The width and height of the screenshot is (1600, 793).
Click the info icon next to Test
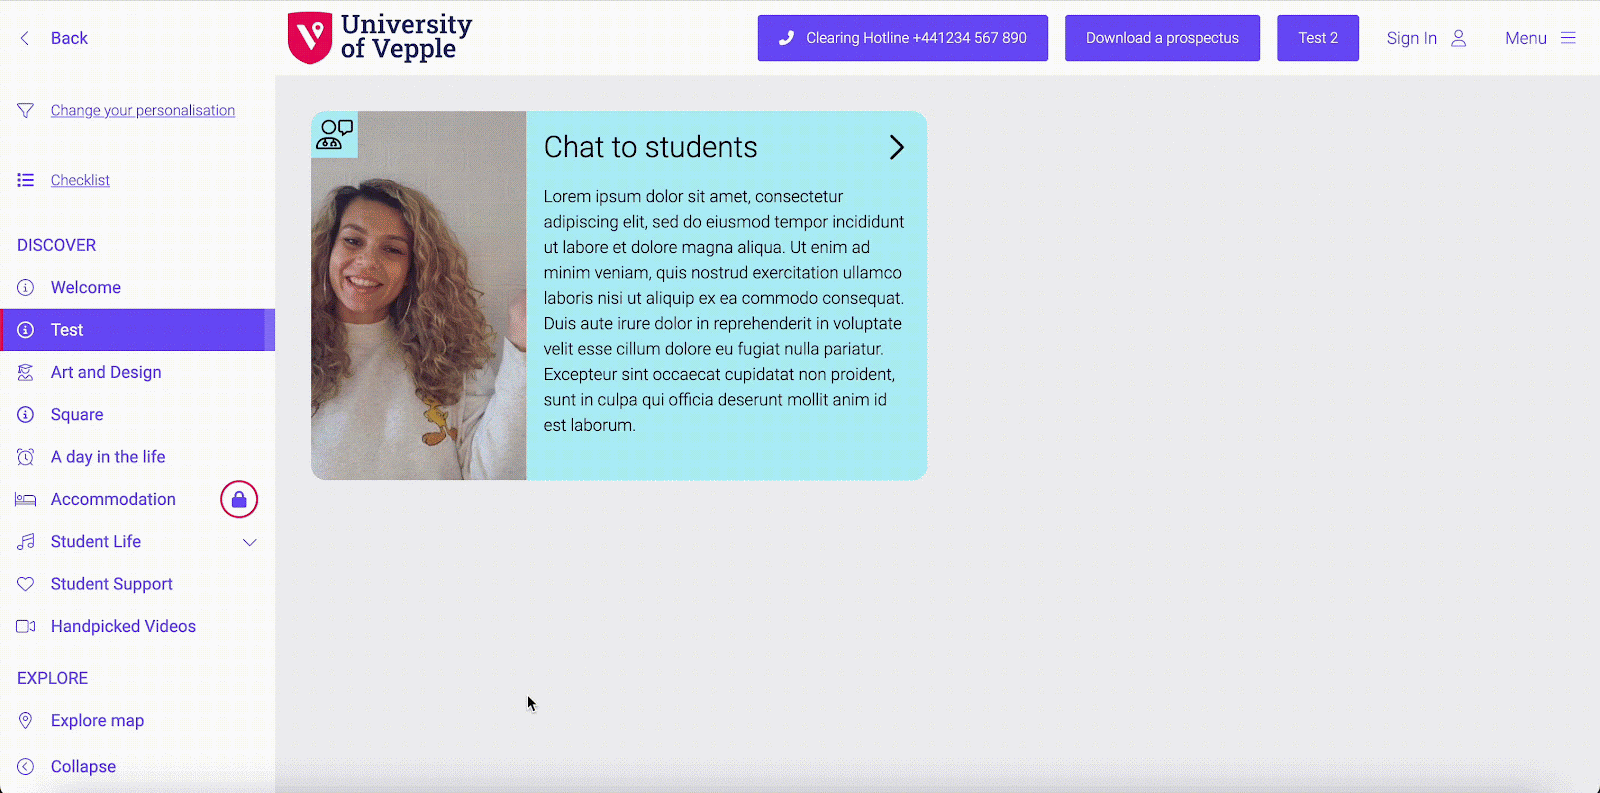click(26, 330)
